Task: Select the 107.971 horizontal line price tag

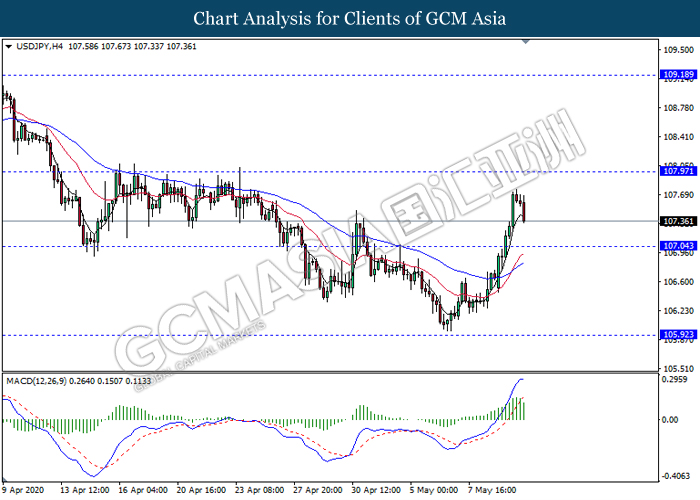Action: click(677, 172)
